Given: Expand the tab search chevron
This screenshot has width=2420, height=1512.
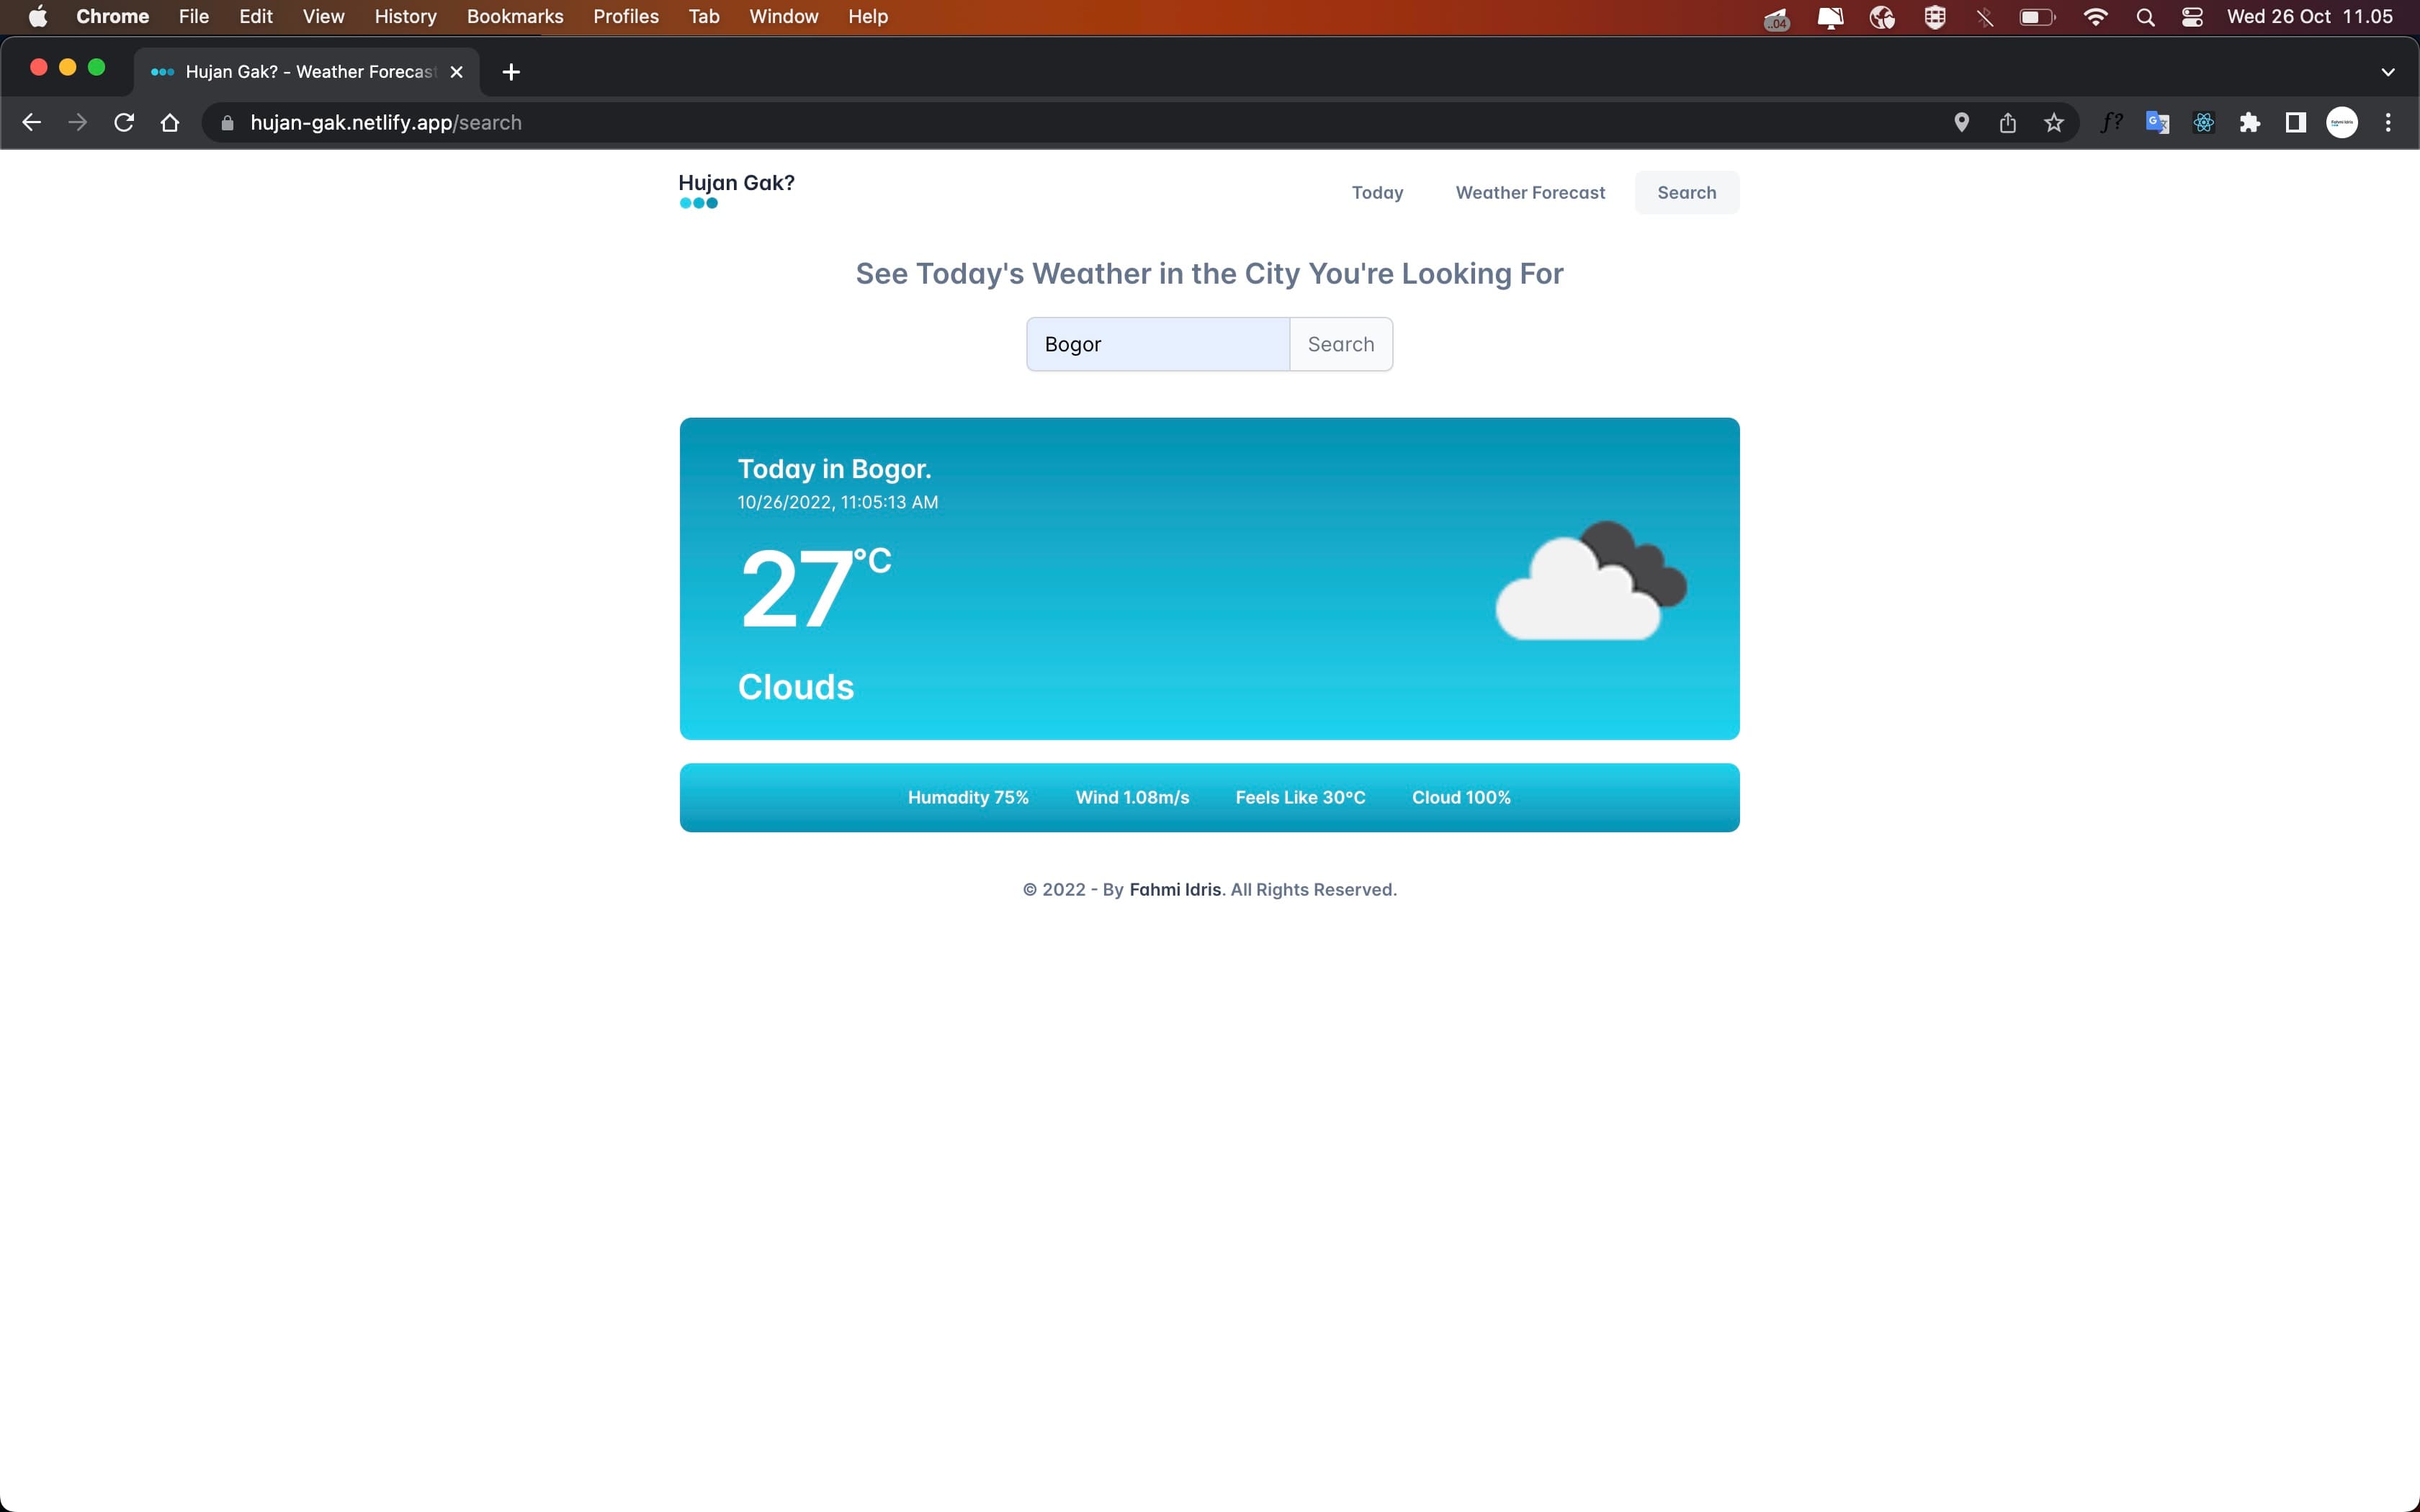Looking at the screenshot, I should click(2388, 72).
